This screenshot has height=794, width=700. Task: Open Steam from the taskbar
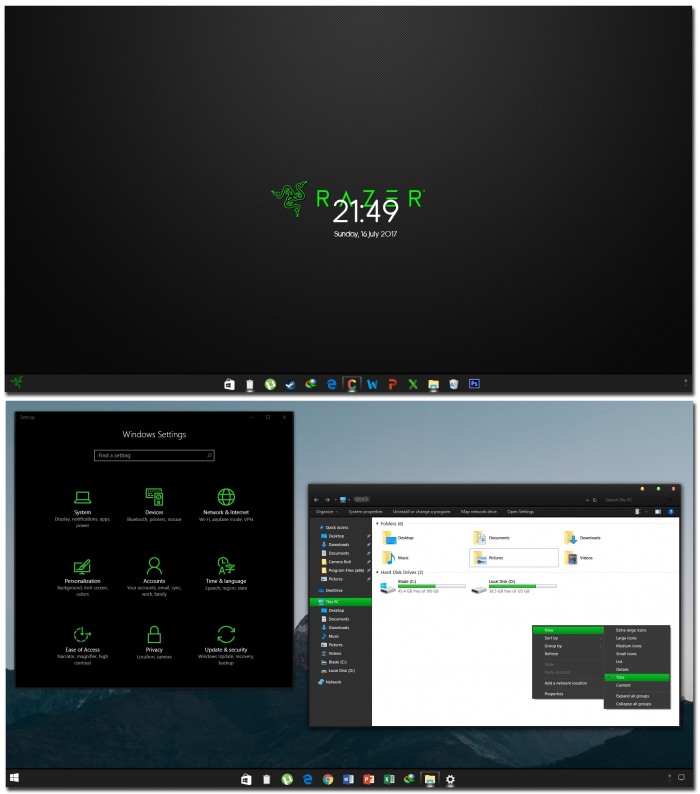[290, 384]
